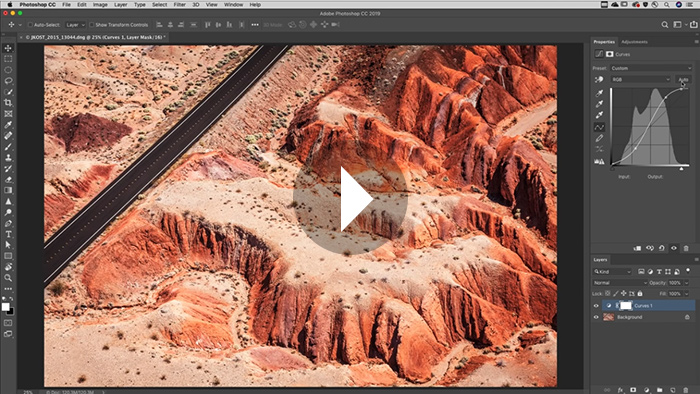Image resolution: width=700 pixels, height=394 pixels.
Task: Select the Horizontal Type tool
Action: pyautogui.click(x=8, y=234)
